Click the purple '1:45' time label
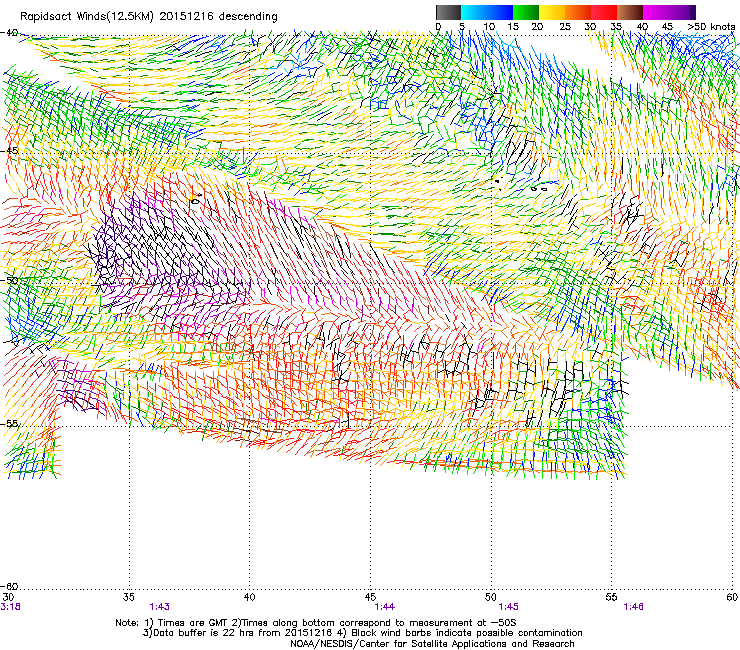Image resolution: width=740 pixels, height=650 pixels. click(508, 607)
